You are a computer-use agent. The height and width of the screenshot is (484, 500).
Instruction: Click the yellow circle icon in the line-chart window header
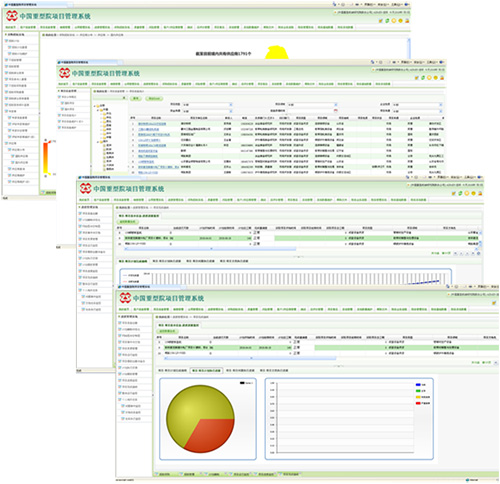coord(467,193)
